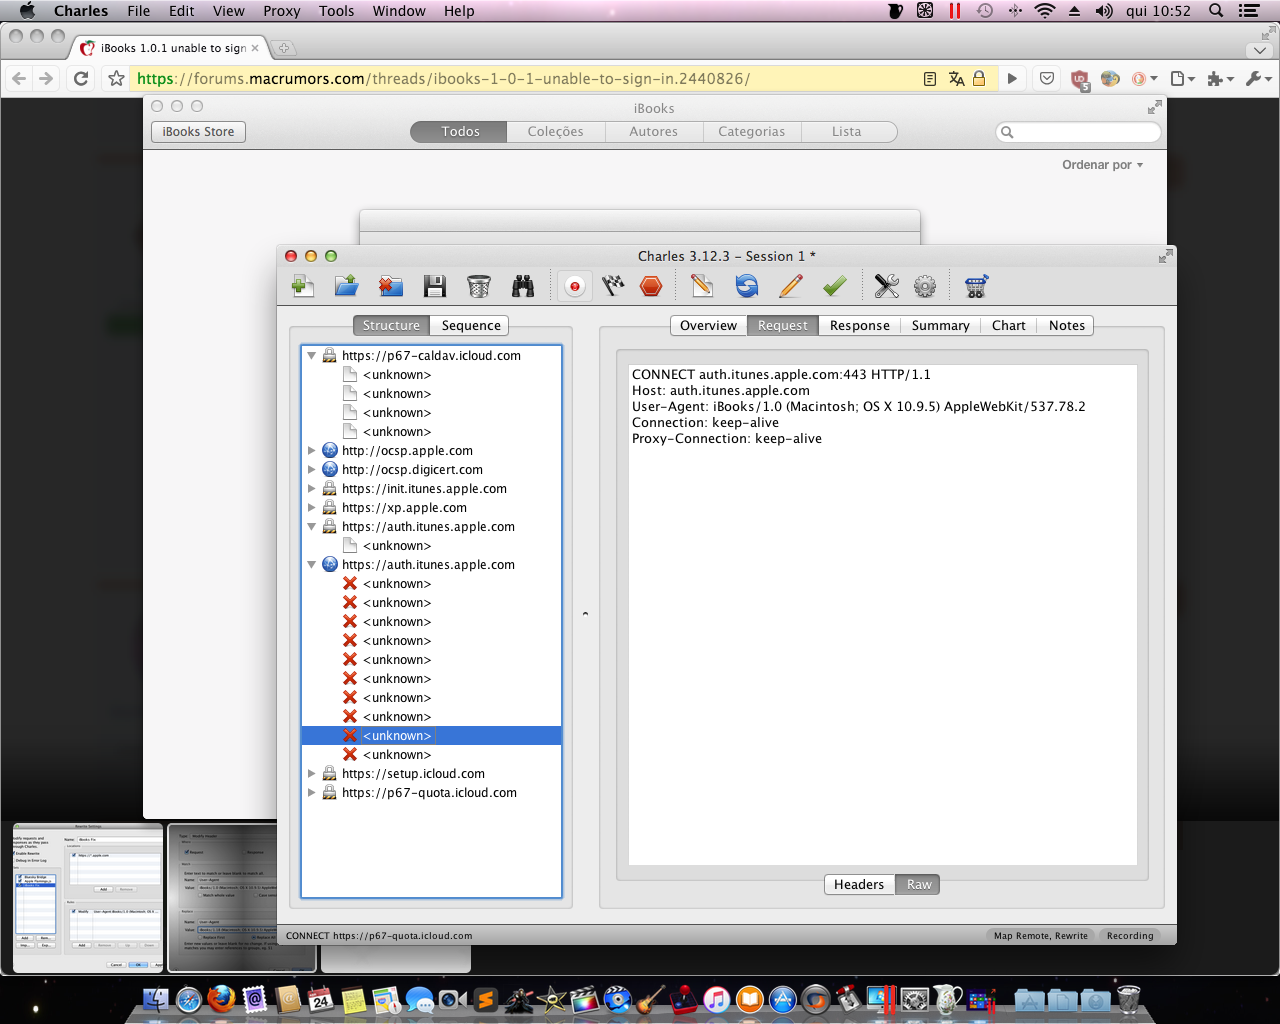1280x1024 pixels.
Task: Select the Sequence view button
Action: (x=471, y=326)
